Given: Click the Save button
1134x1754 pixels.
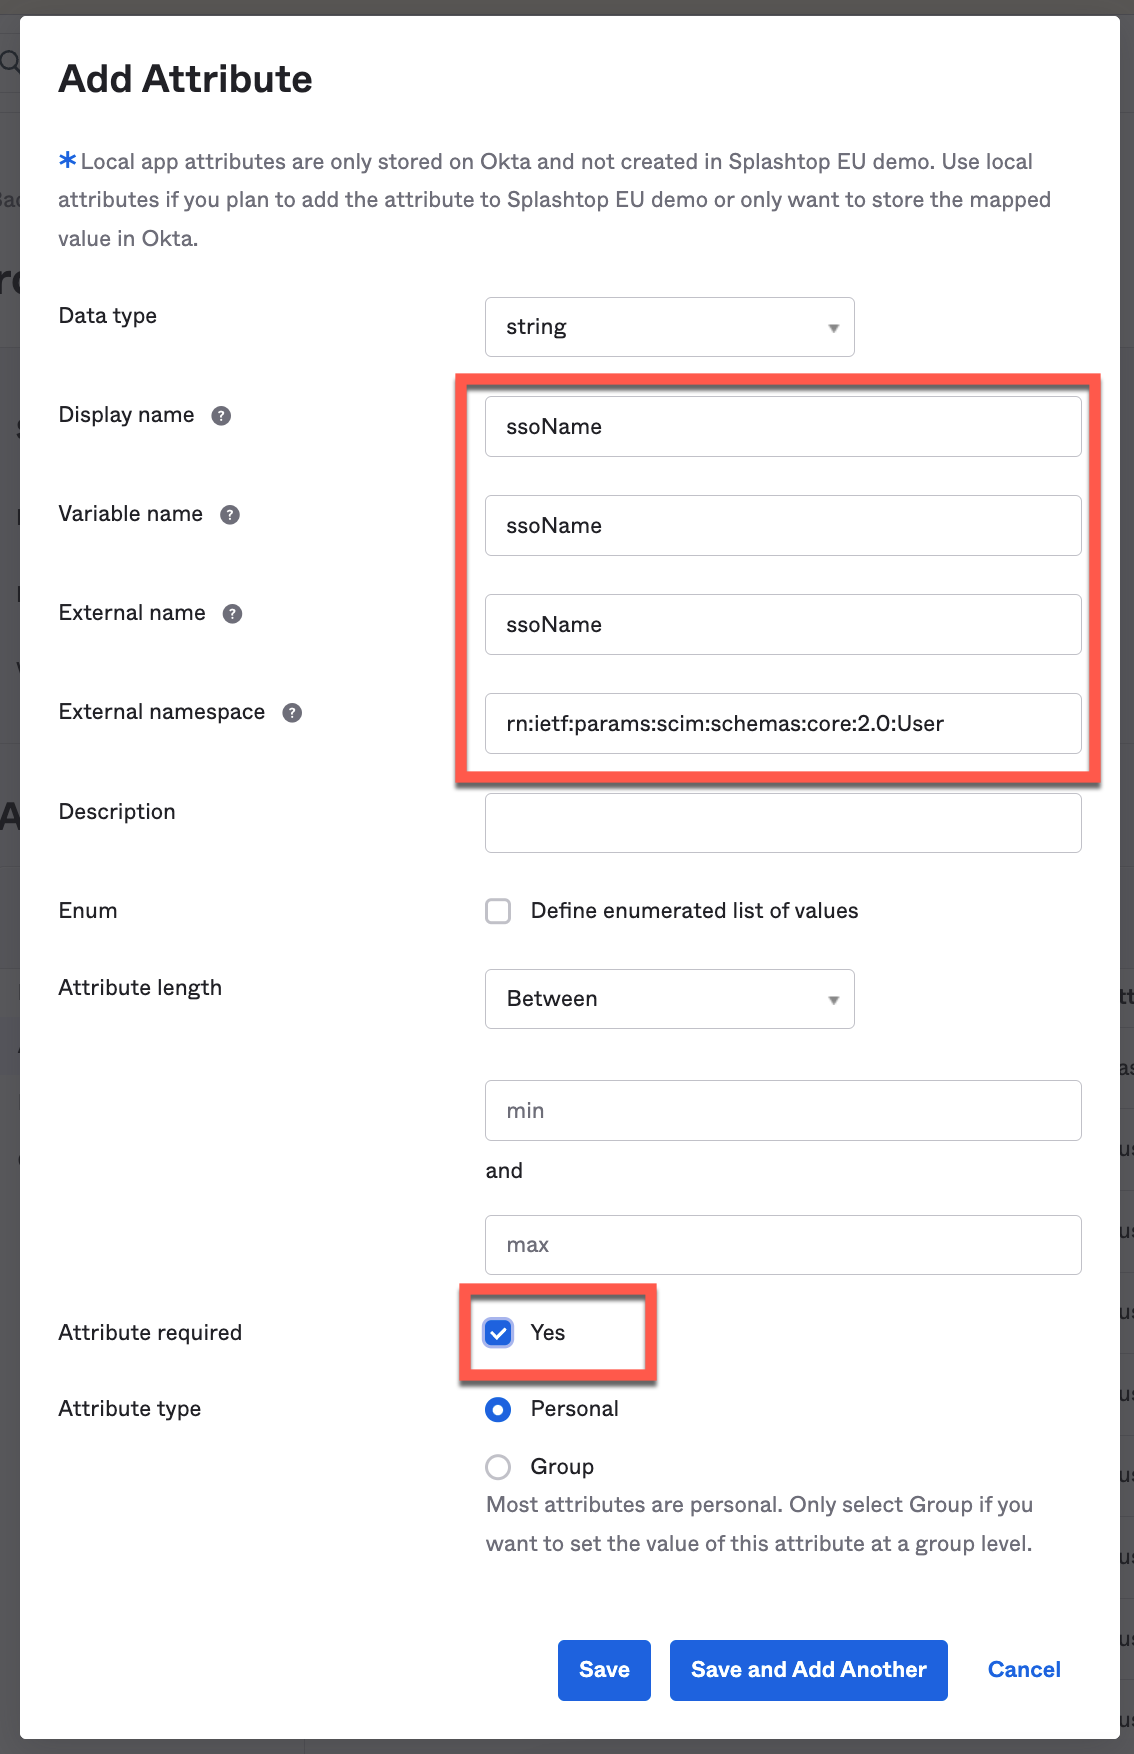Looking at the screenshot, I should point(604,1670).
